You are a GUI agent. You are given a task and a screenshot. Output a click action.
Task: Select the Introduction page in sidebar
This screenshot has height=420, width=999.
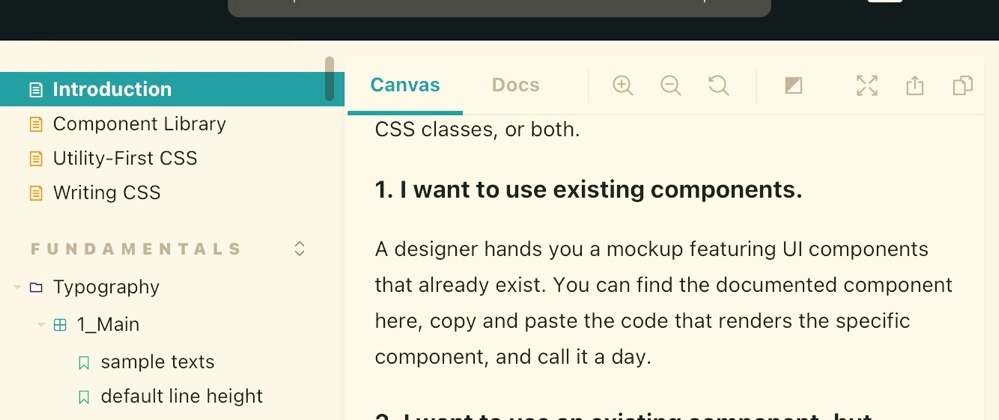pos(112,89)
